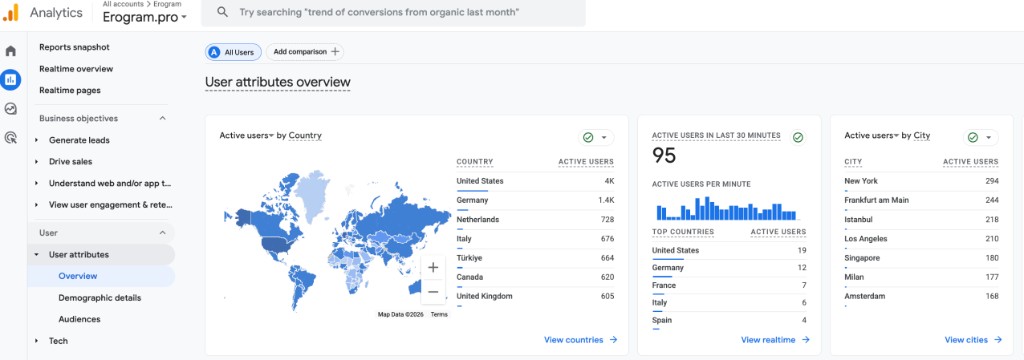The width and height of the screenshot is (1024, 360).
Task: Click the Amsterdam city row
Action: pos(921,296)
